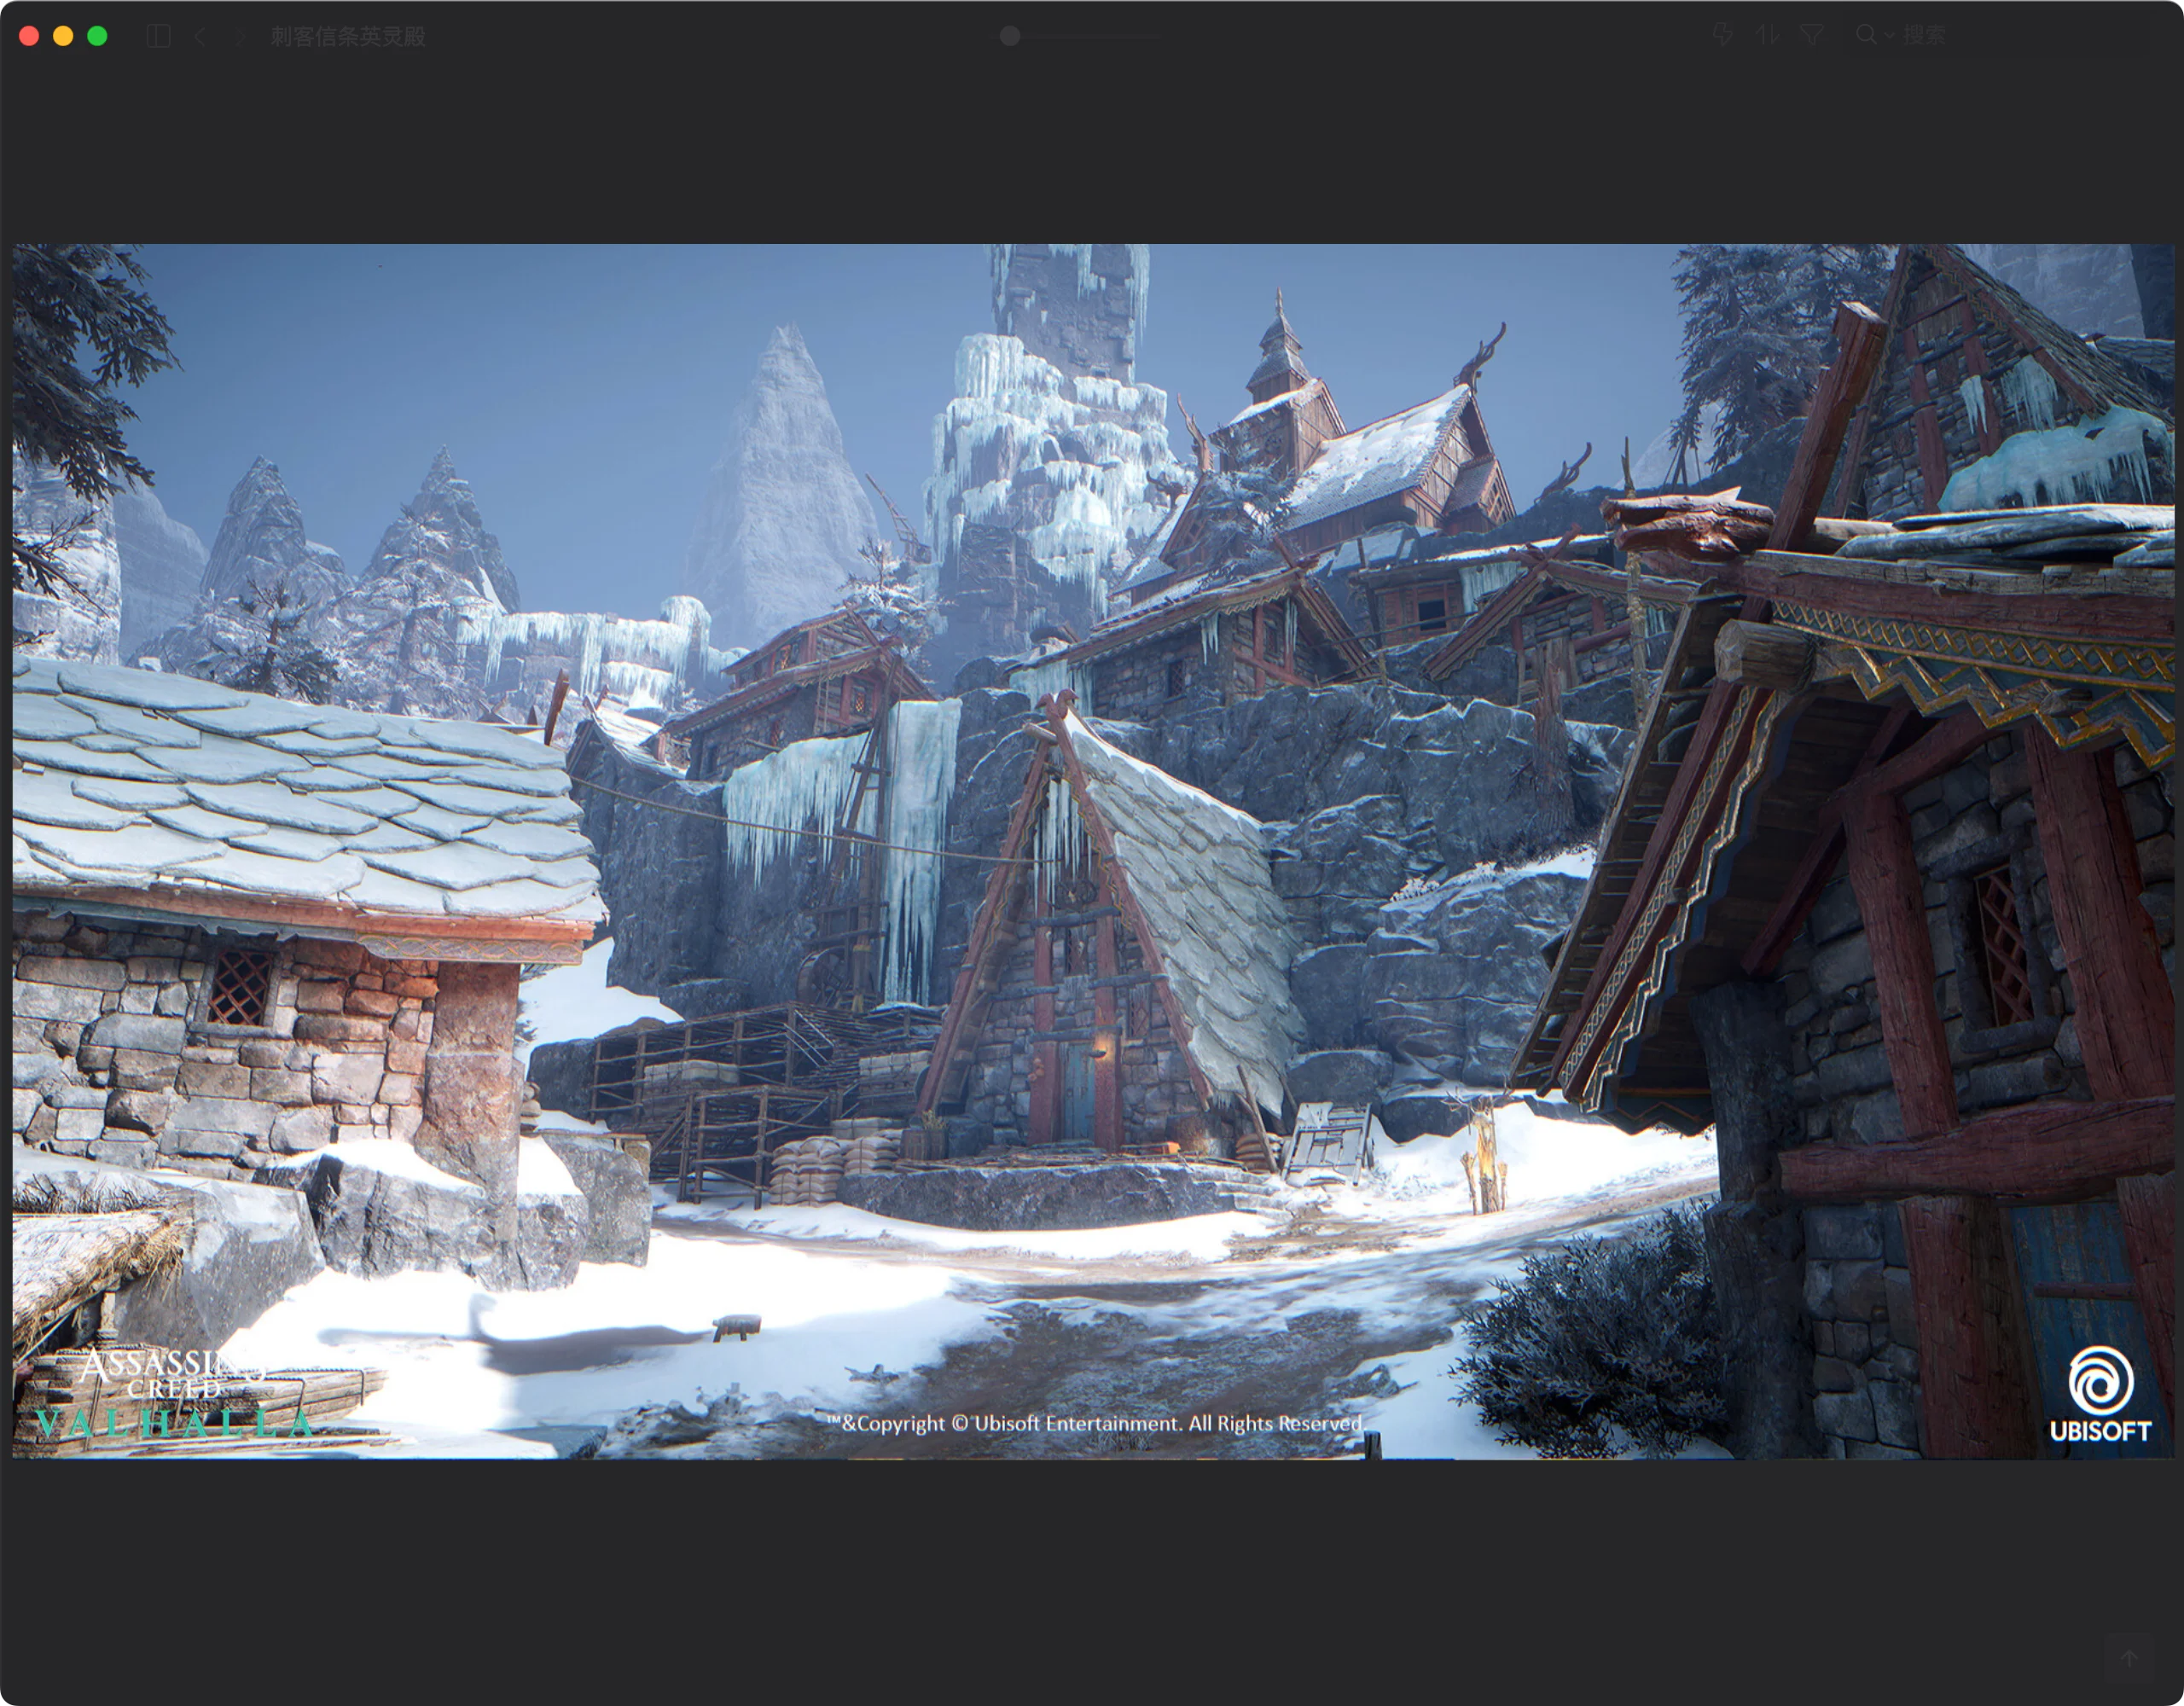Toggle the sidebar panel icon
2184x1706 pixels.
point(159,36)
